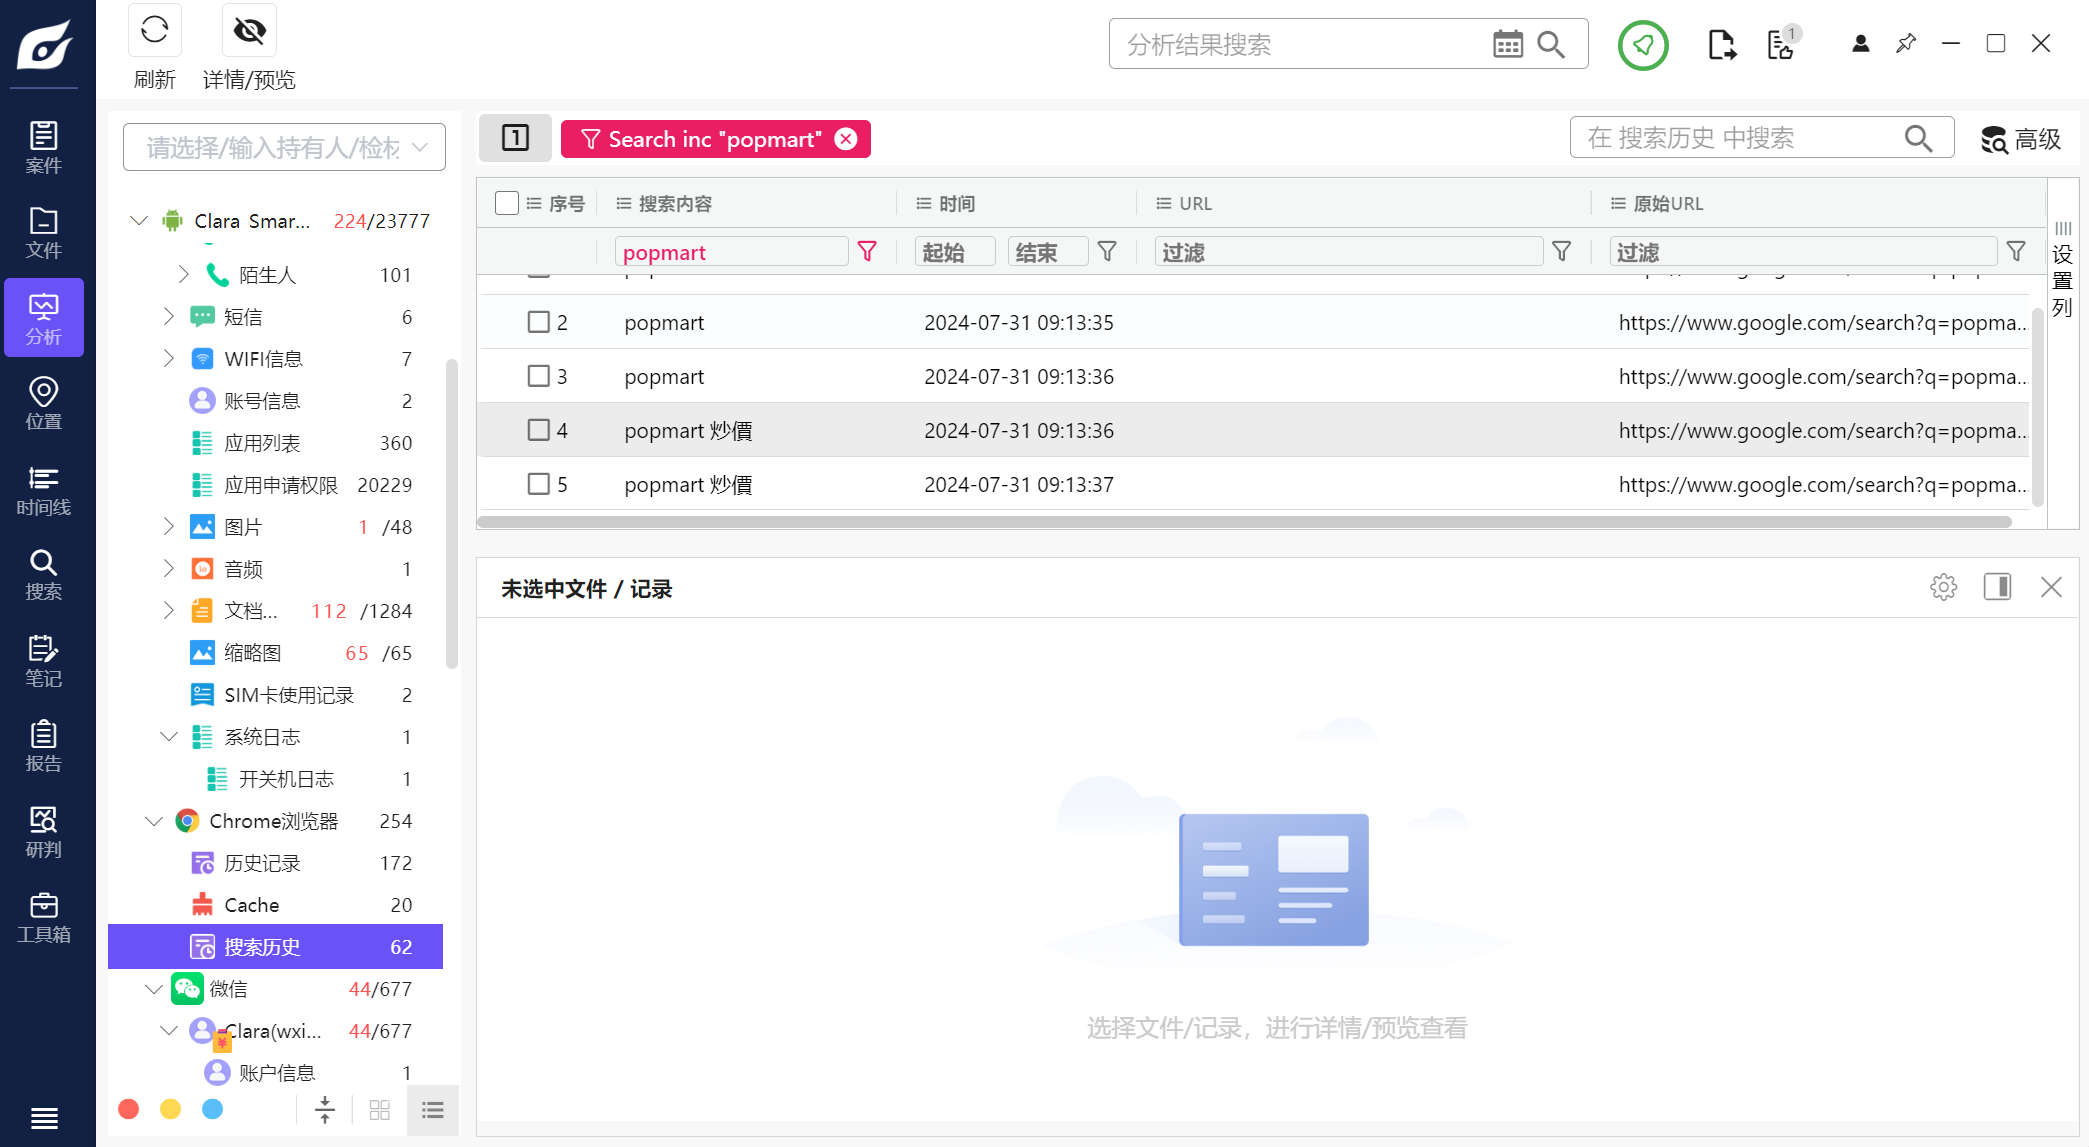
Task: Open the calendar date filter in search box
Action: click(1507, 44)
